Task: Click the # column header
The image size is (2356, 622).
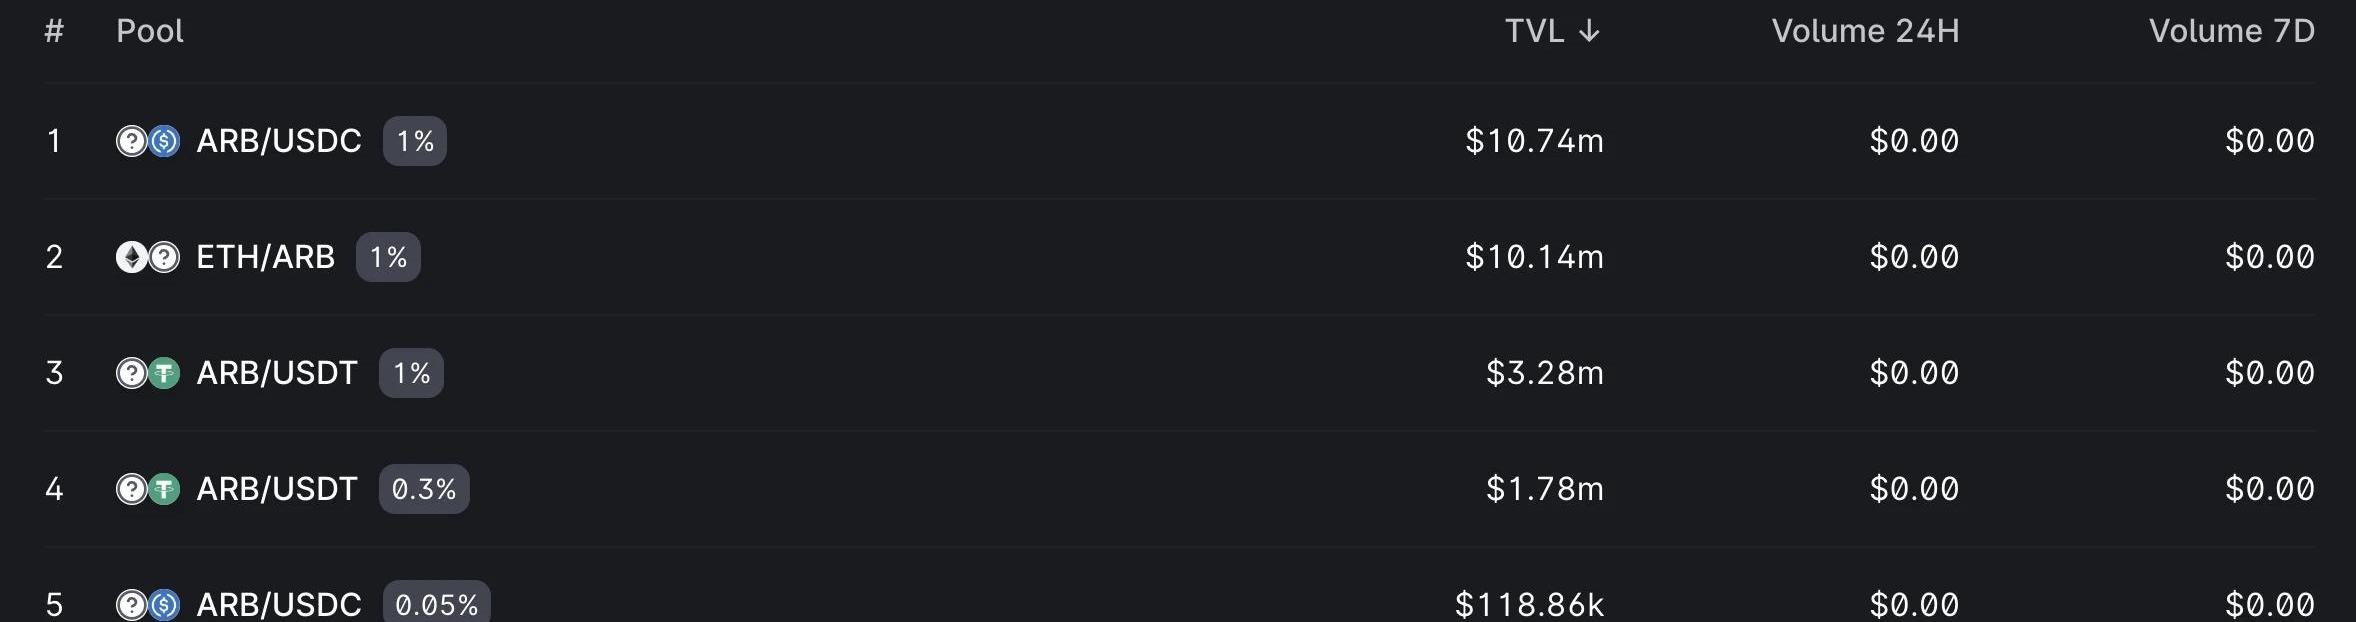Action: (x=54, y=31)
